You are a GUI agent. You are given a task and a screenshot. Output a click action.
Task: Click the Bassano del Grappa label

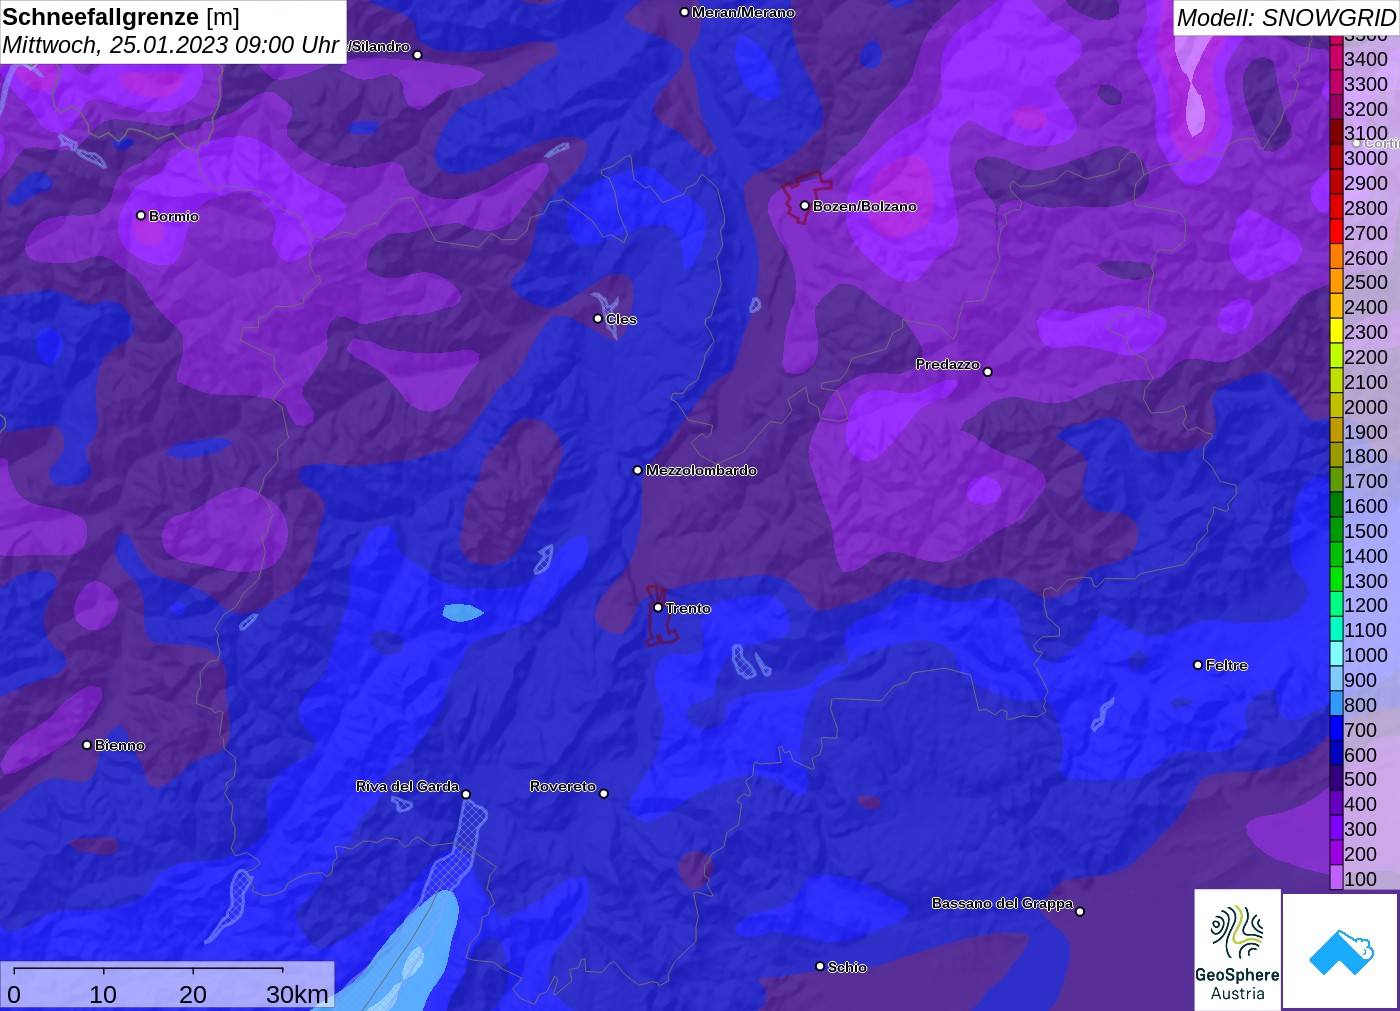click(1002, 903)
